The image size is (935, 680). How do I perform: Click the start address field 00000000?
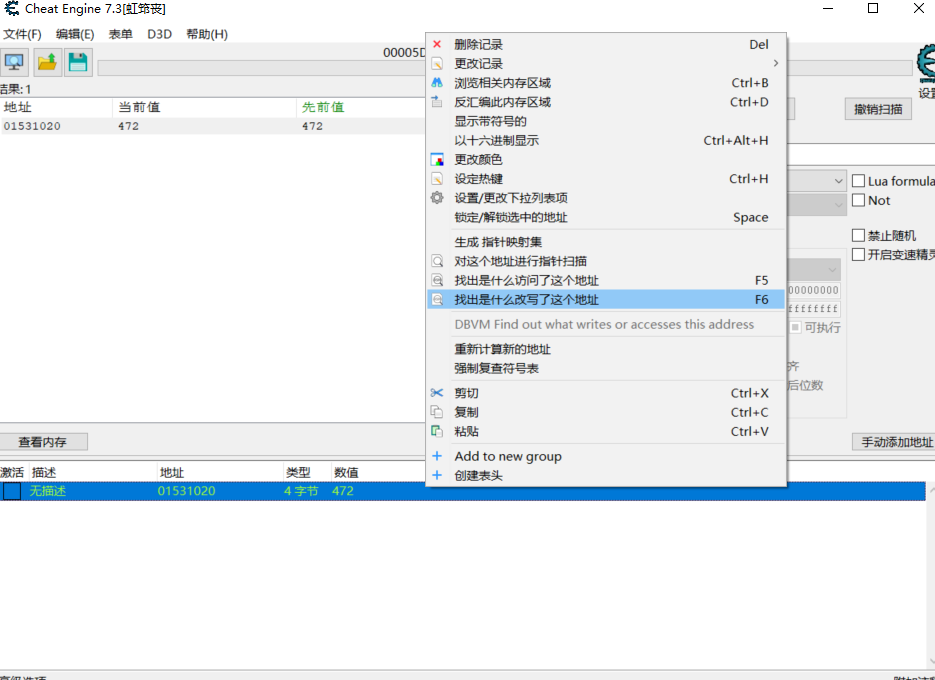tap(813, 290)
